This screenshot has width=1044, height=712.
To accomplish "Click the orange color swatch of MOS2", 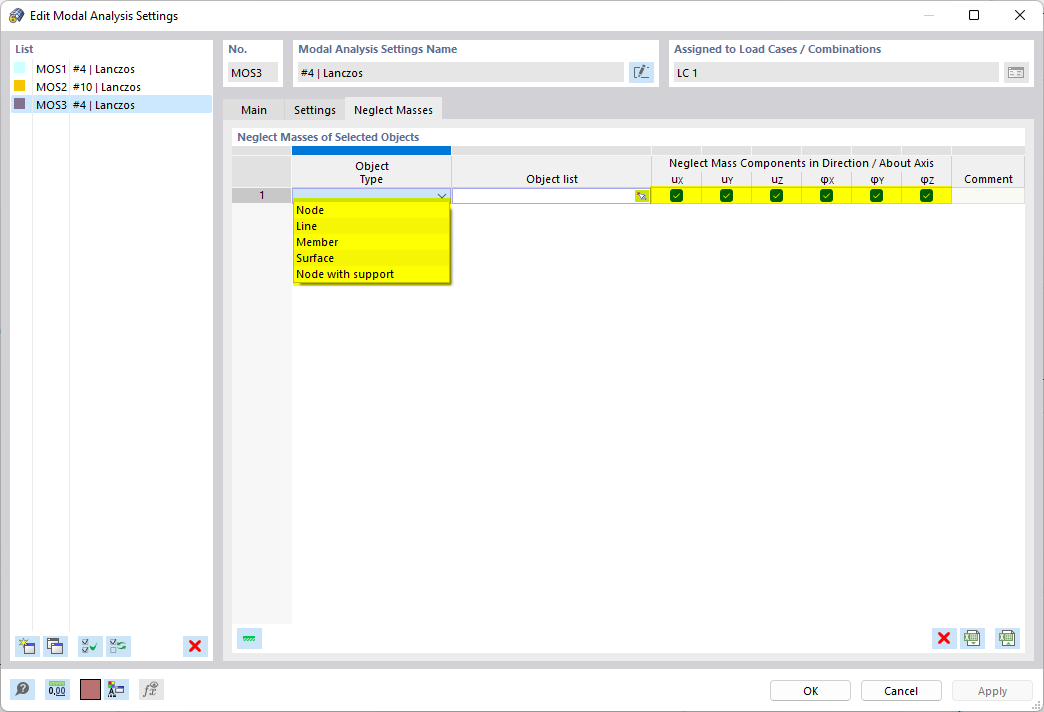I will (20, 86).
